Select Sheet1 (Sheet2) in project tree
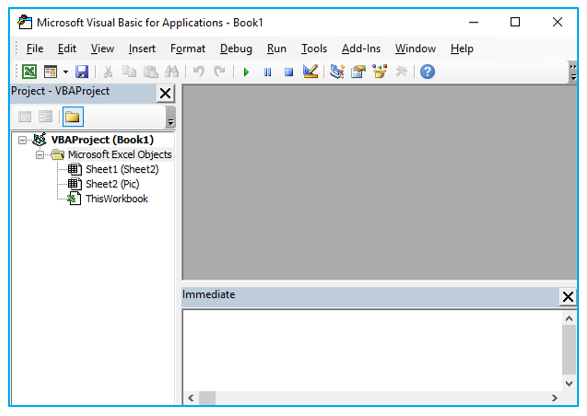 122,169
